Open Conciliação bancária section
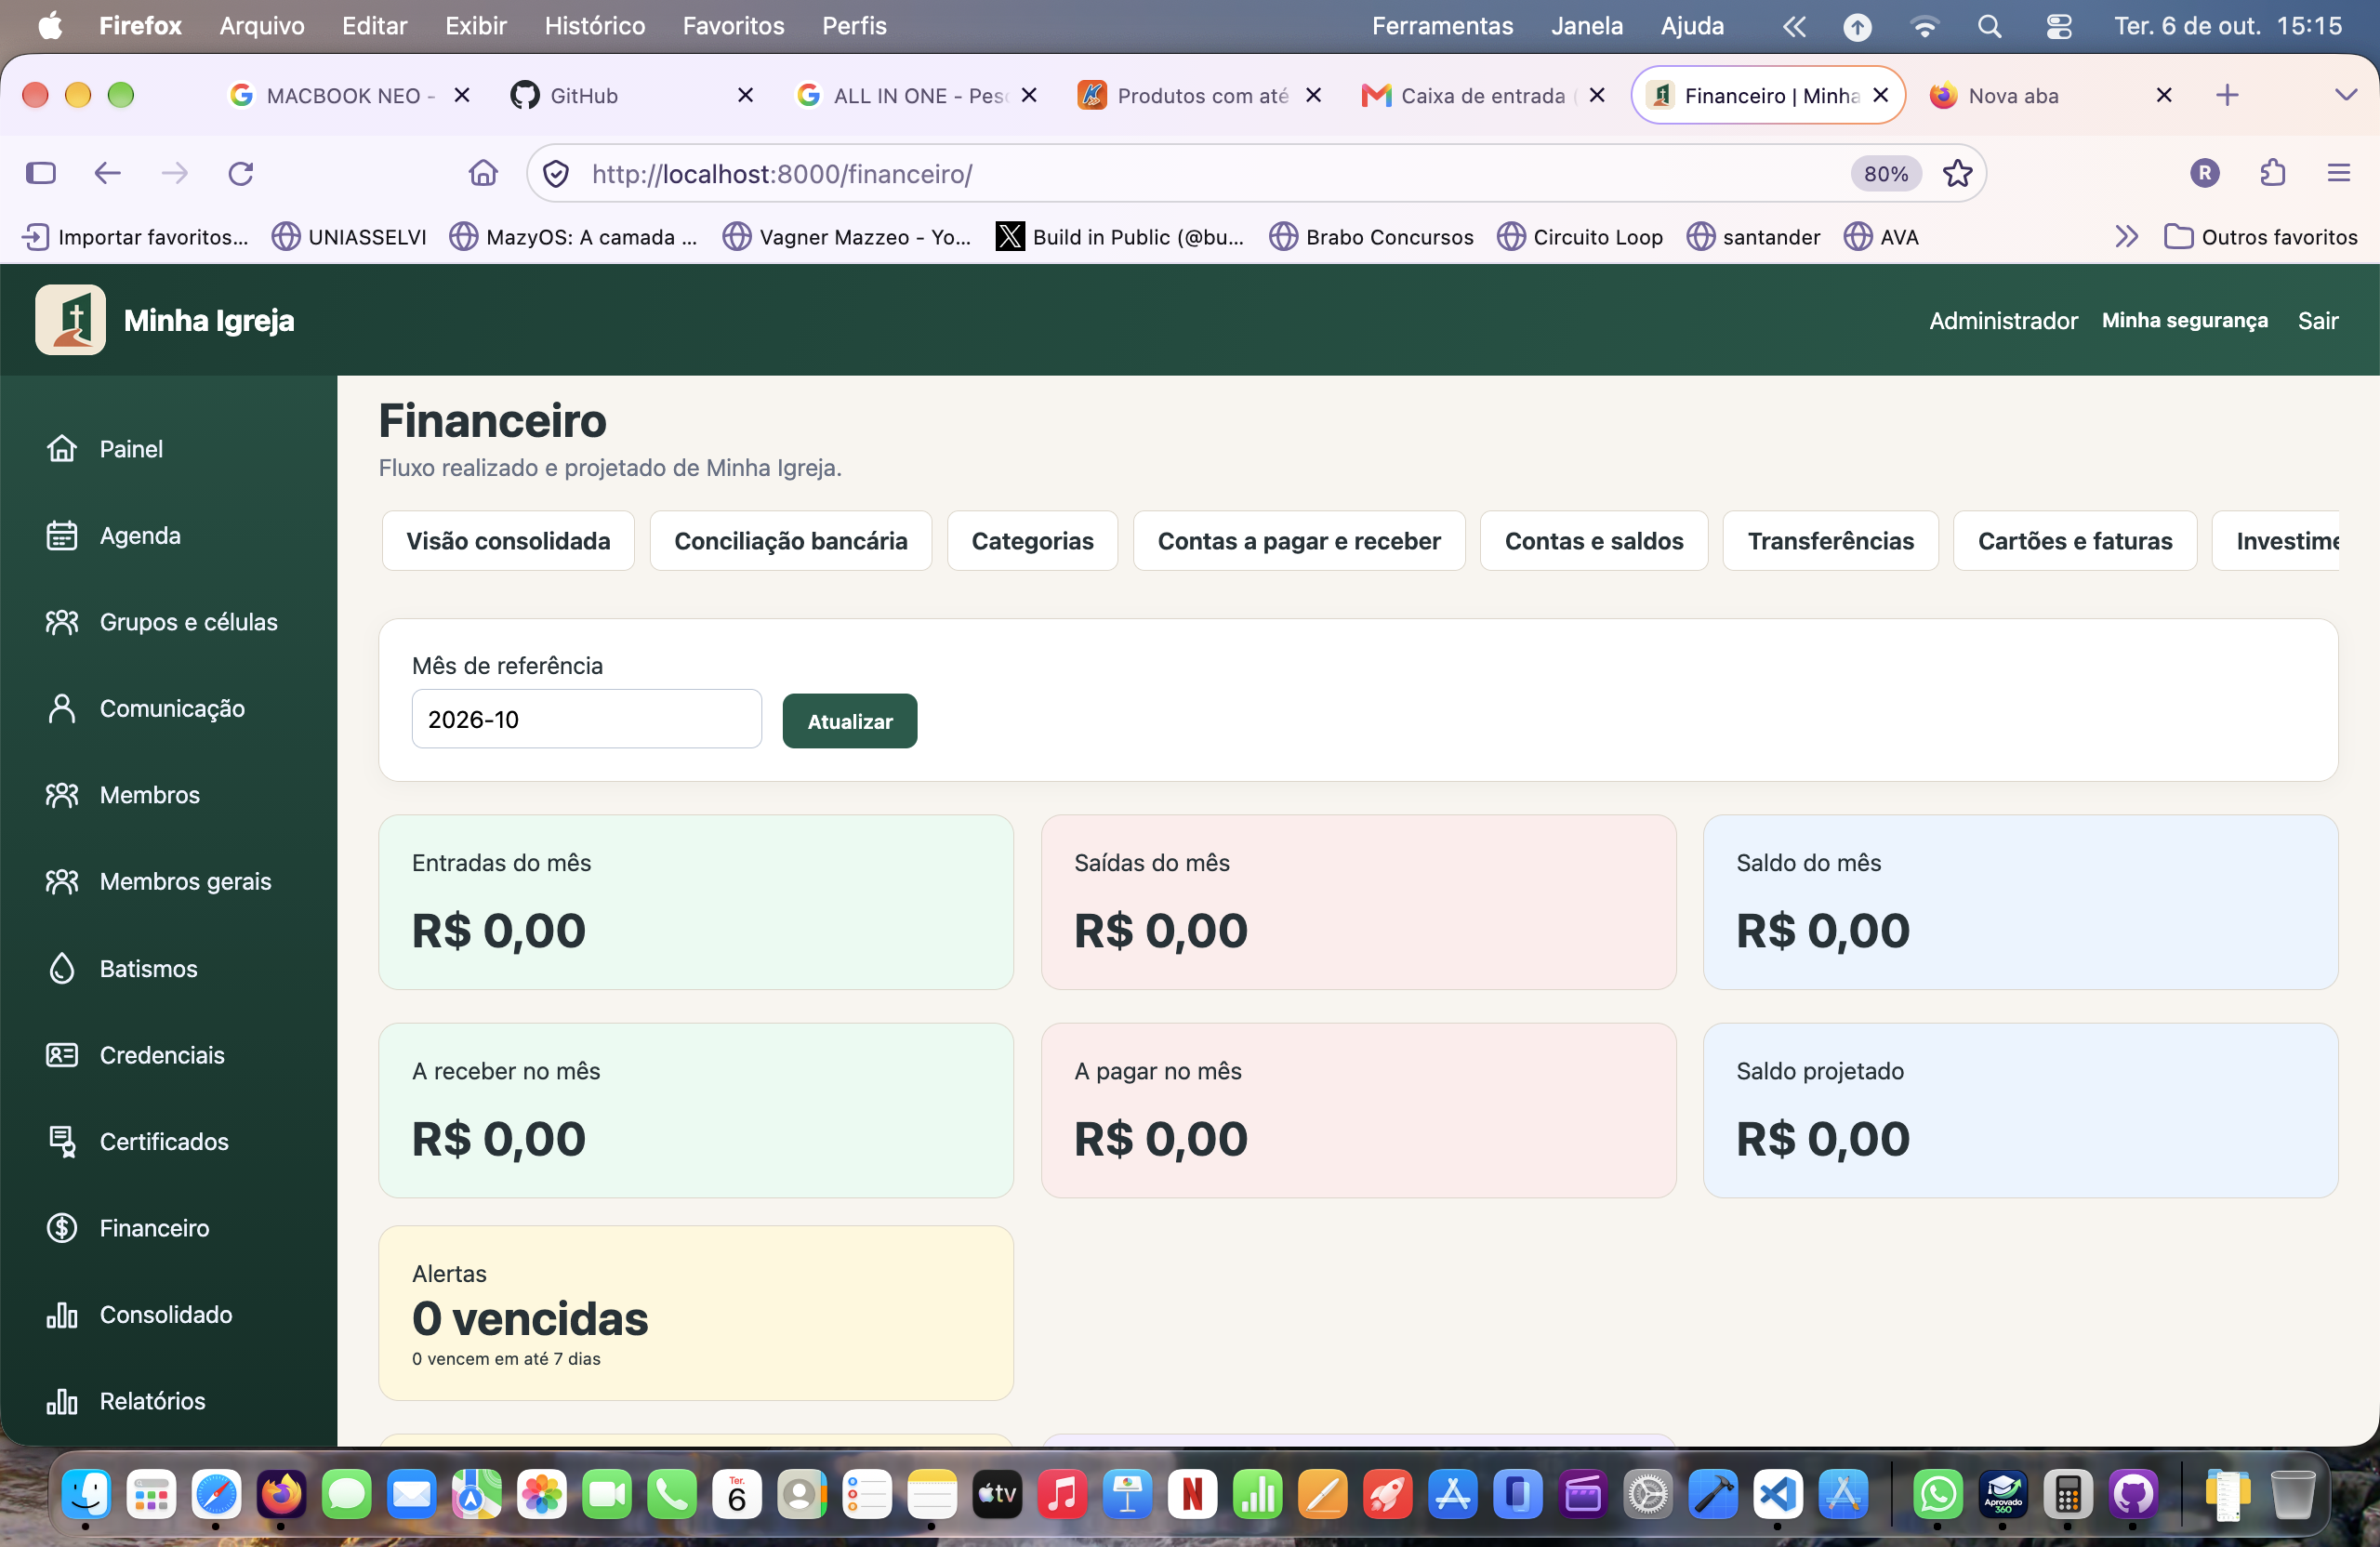The image size is (2380, 1547). [790, 541]
